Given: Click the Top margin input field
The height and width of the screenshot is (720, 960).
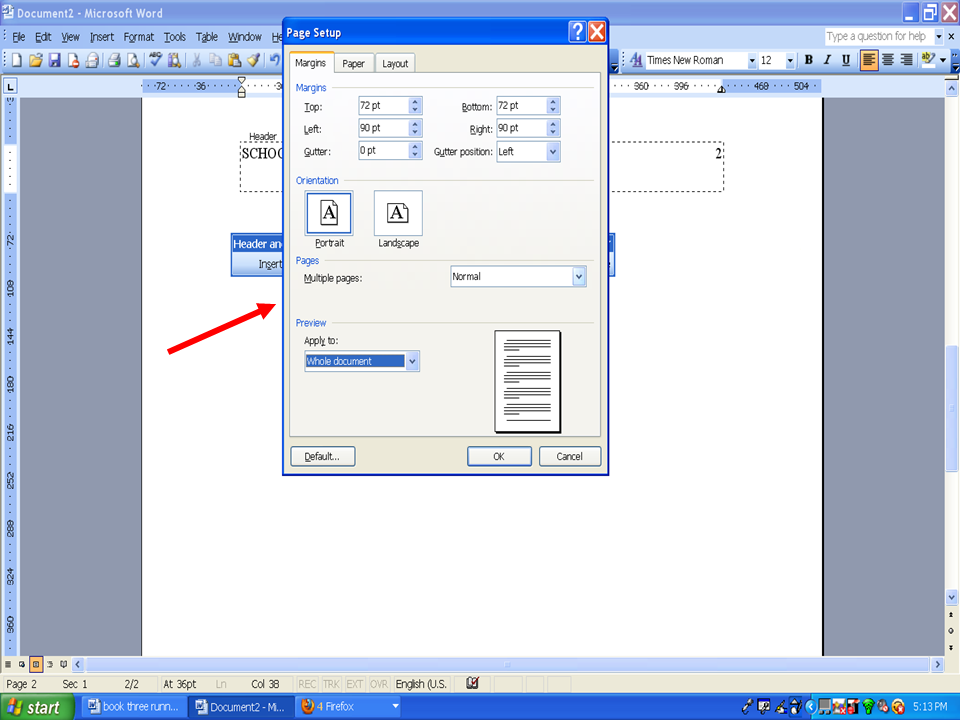Looking at the screenshot, I should 383,105.
